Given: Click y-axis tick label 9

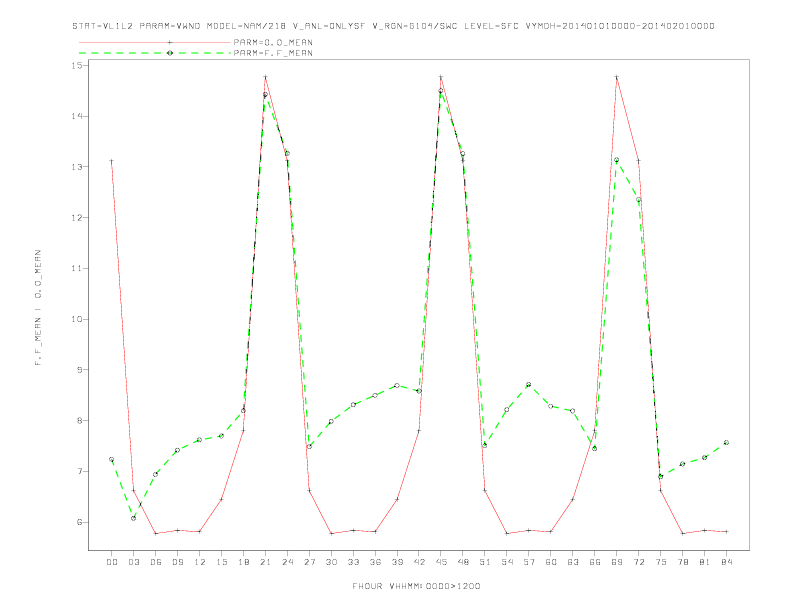Looking at the screenshot, I should (80, 370).
